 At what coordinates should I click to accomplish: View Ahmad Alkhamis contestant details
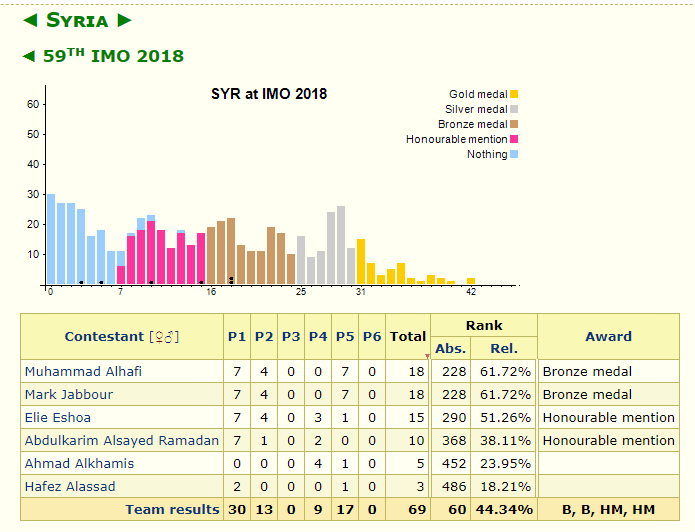click(79, 463)
